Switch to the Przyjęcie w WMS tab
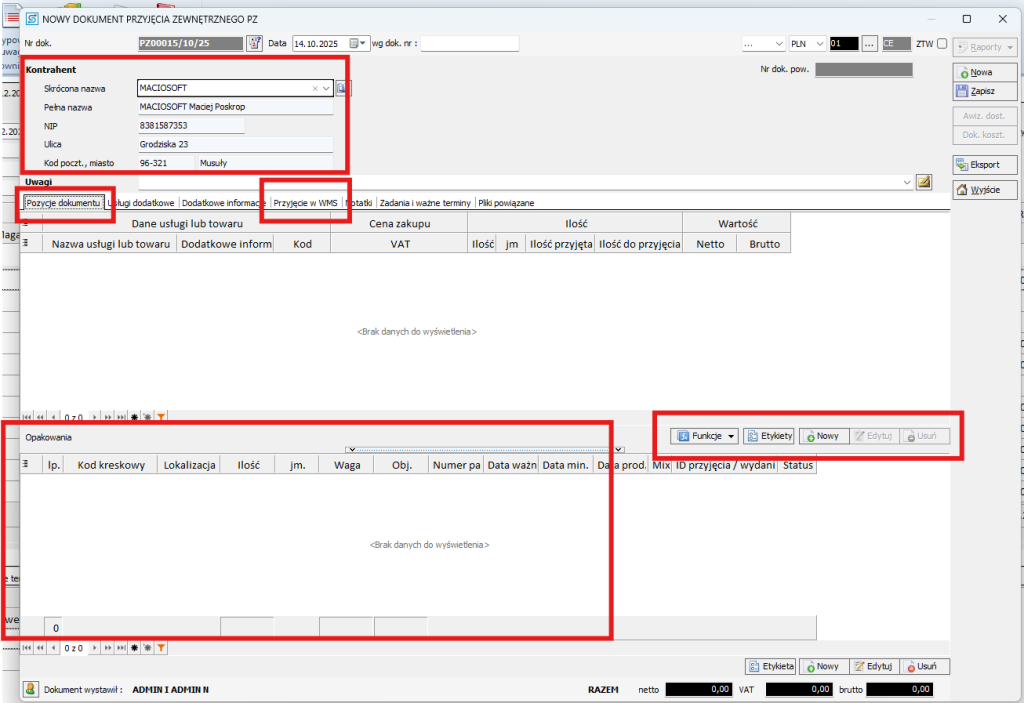 click(x=305, y=203)
